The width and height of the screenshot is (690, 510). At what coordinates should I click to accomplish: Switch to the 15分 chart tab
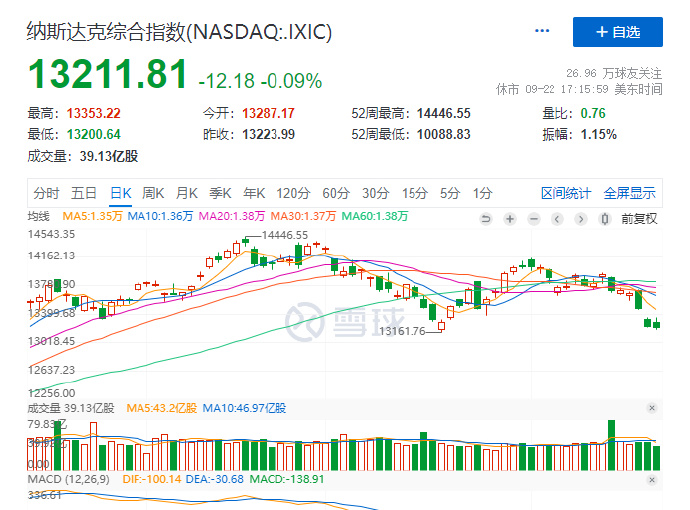[415, 193]
